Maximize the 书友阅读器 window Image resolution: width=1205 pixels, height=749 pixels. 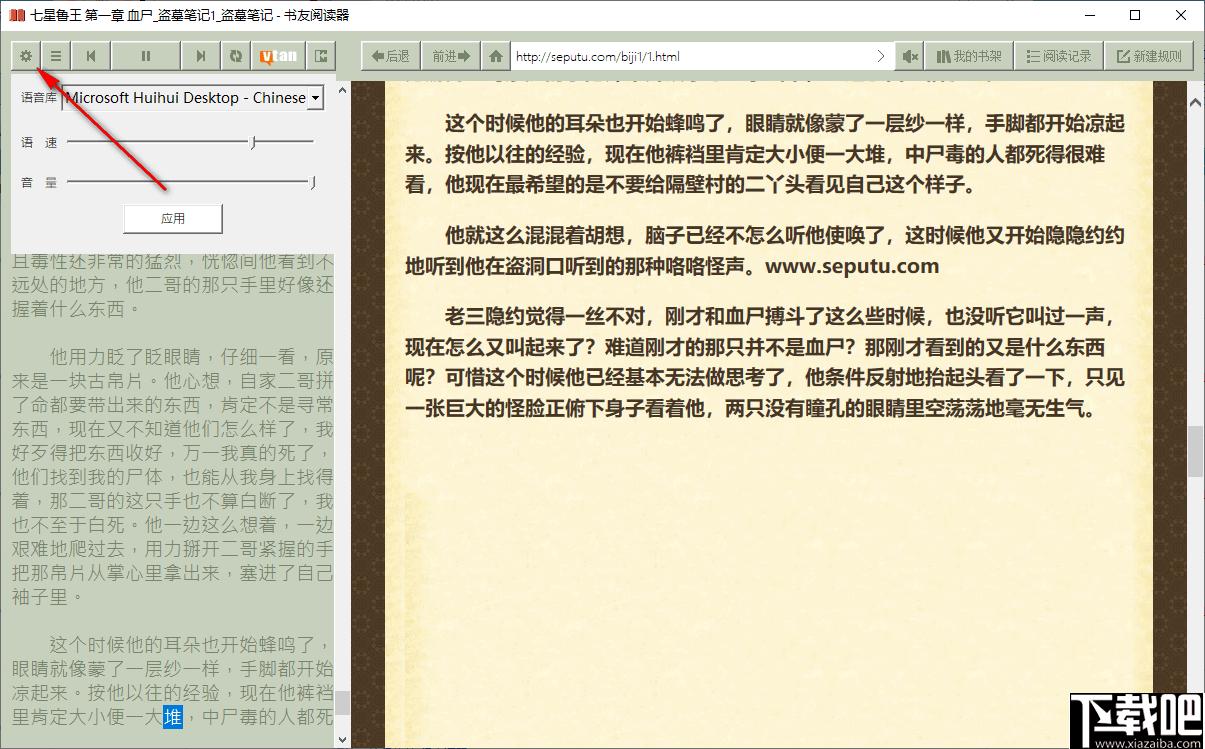tap(1135, 15)
